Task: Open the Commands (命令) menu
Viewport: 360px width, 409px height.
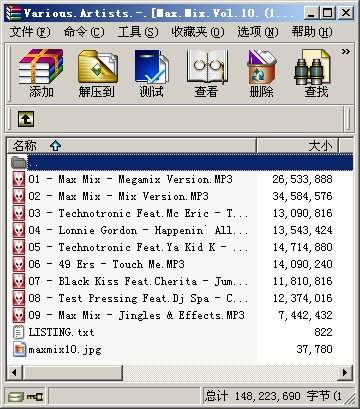Action: pyautogui.click(x=84, y=32)
